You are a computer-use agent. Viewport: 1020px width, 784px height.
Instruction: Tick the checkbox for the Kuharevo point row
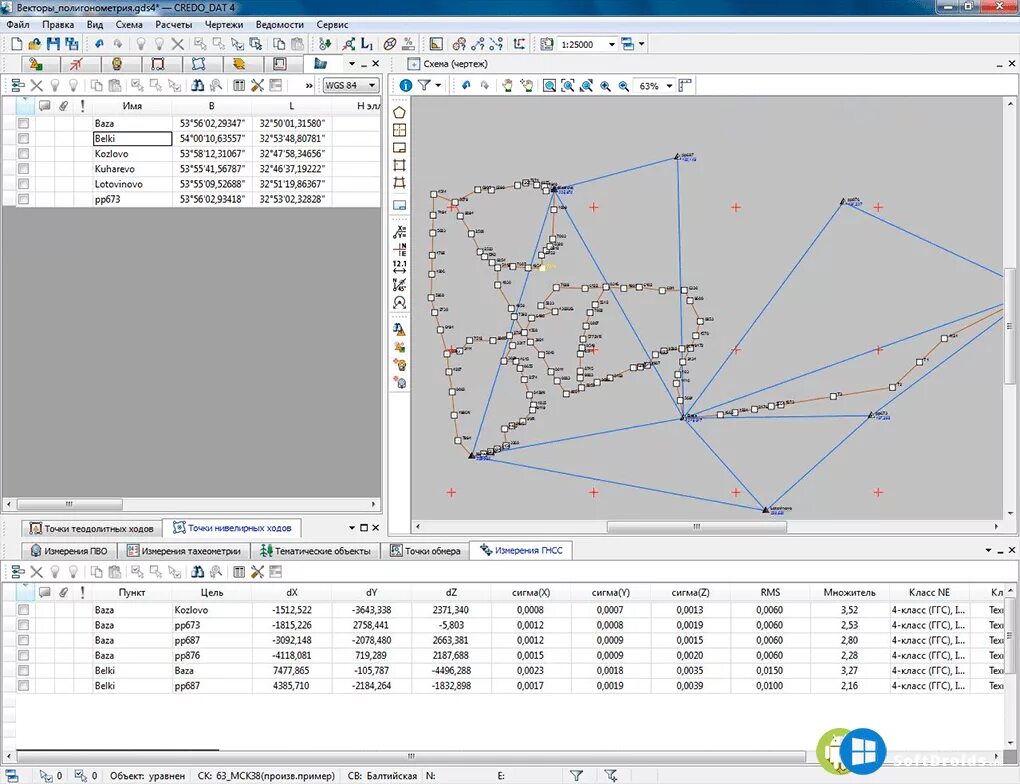23,169
